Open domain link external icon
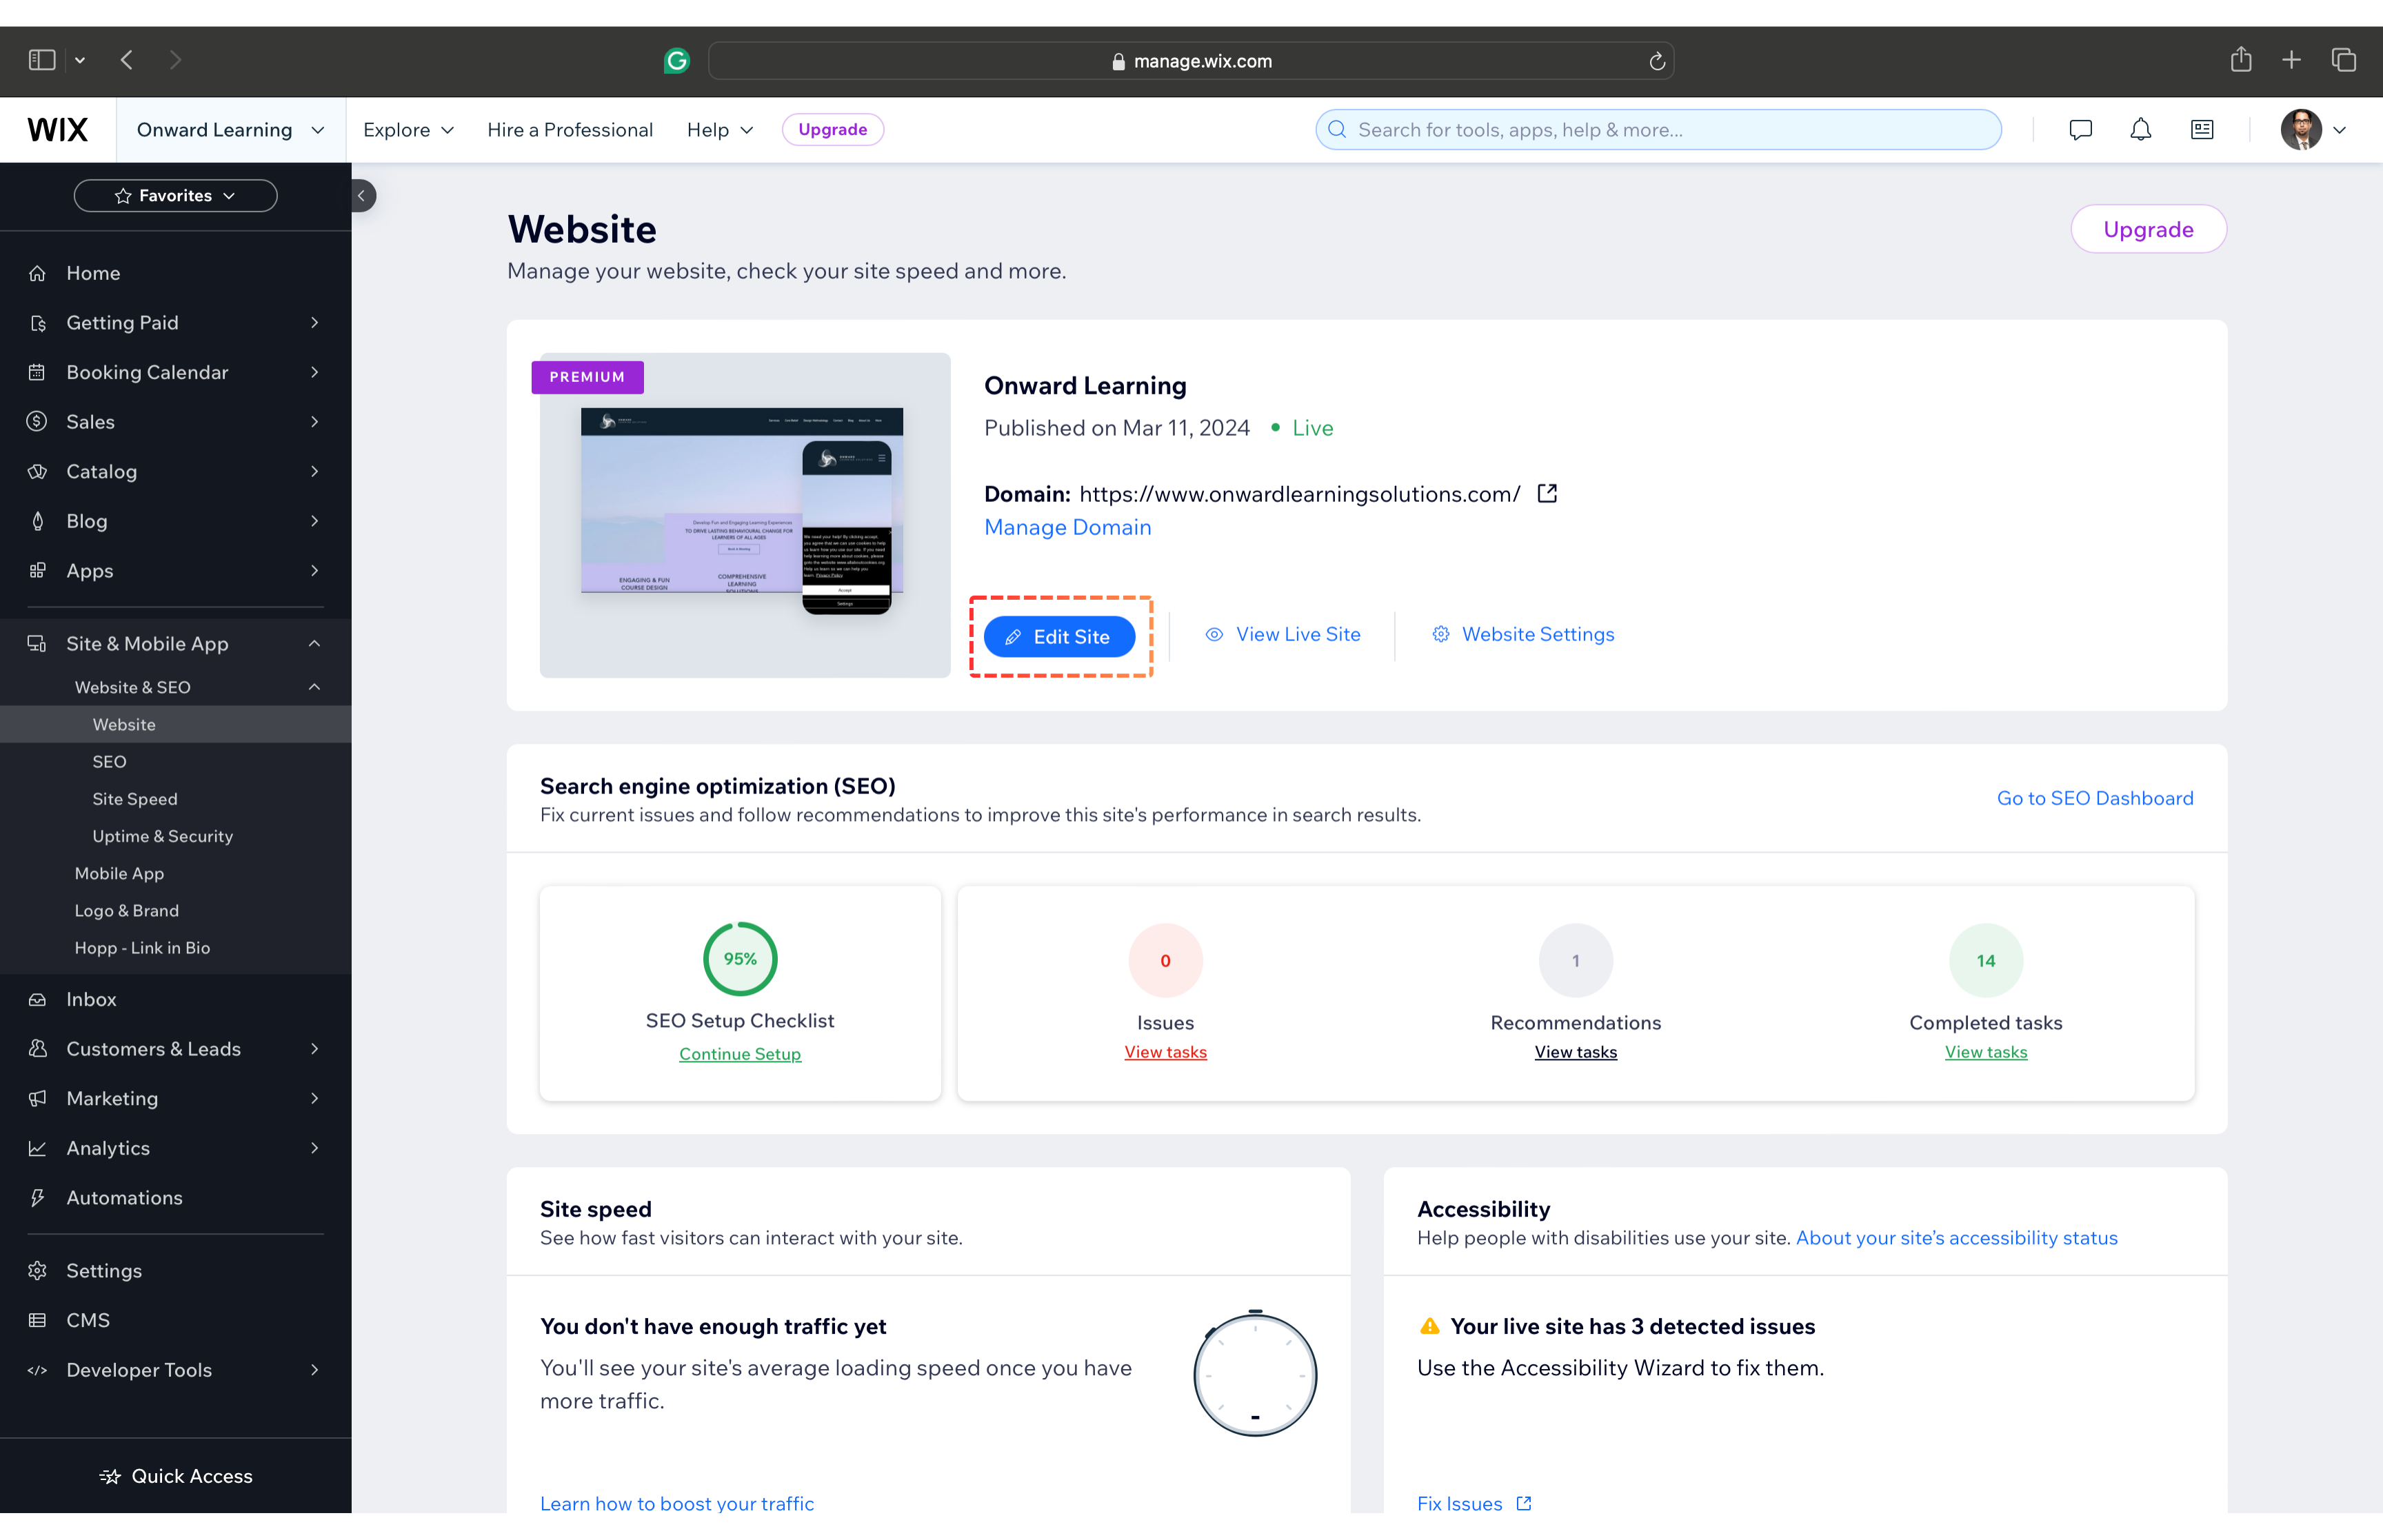Screen dimensions: 2383x1540 click(x=1546, y=494)
